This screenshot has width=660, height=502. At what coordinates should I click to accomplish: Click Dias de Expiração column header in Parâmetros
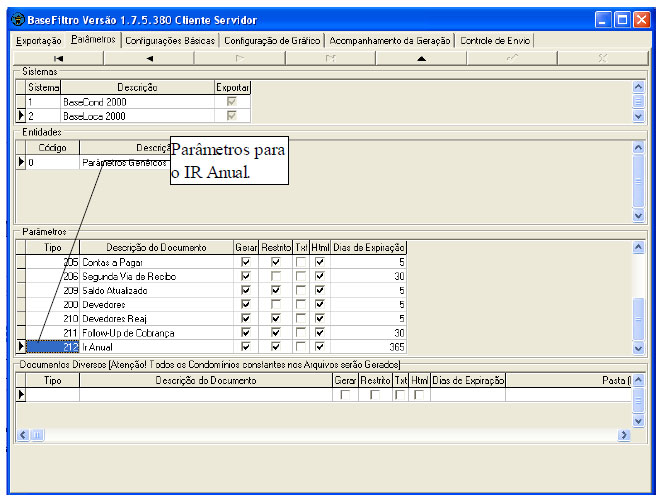point(369,247)
